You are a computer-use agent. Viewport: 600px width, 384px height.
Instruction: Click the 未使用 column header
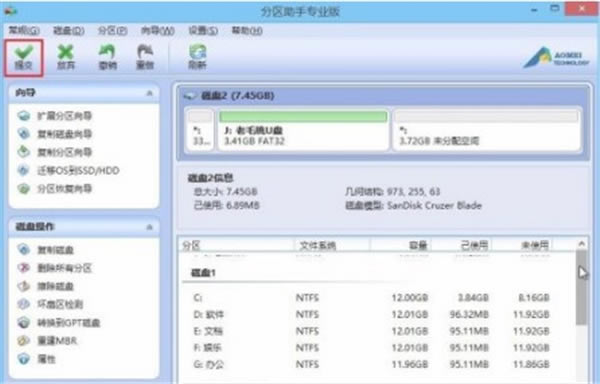(522, 245)
